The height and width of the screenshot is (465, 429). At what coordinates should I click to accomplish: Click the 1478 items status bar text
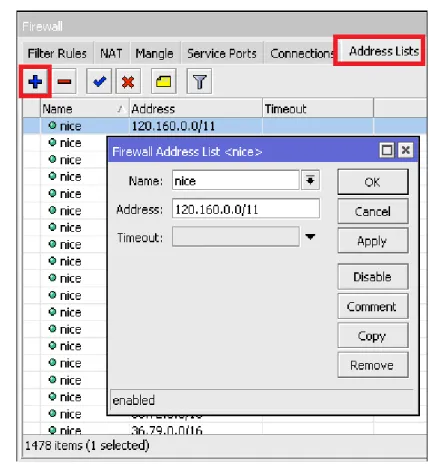tap(87, 445)
